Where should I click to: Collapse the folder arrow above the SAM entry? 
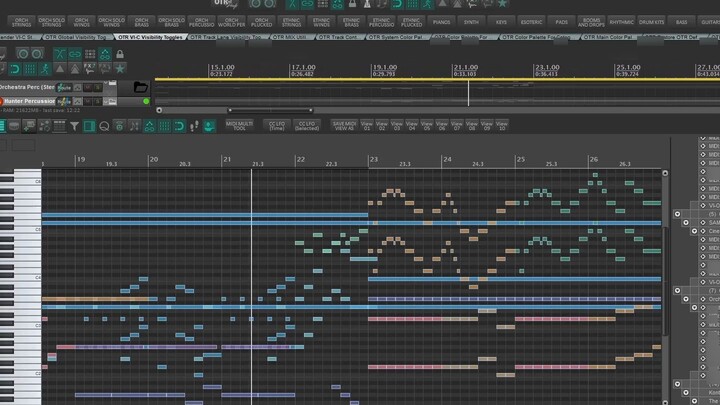pos(678,214)
